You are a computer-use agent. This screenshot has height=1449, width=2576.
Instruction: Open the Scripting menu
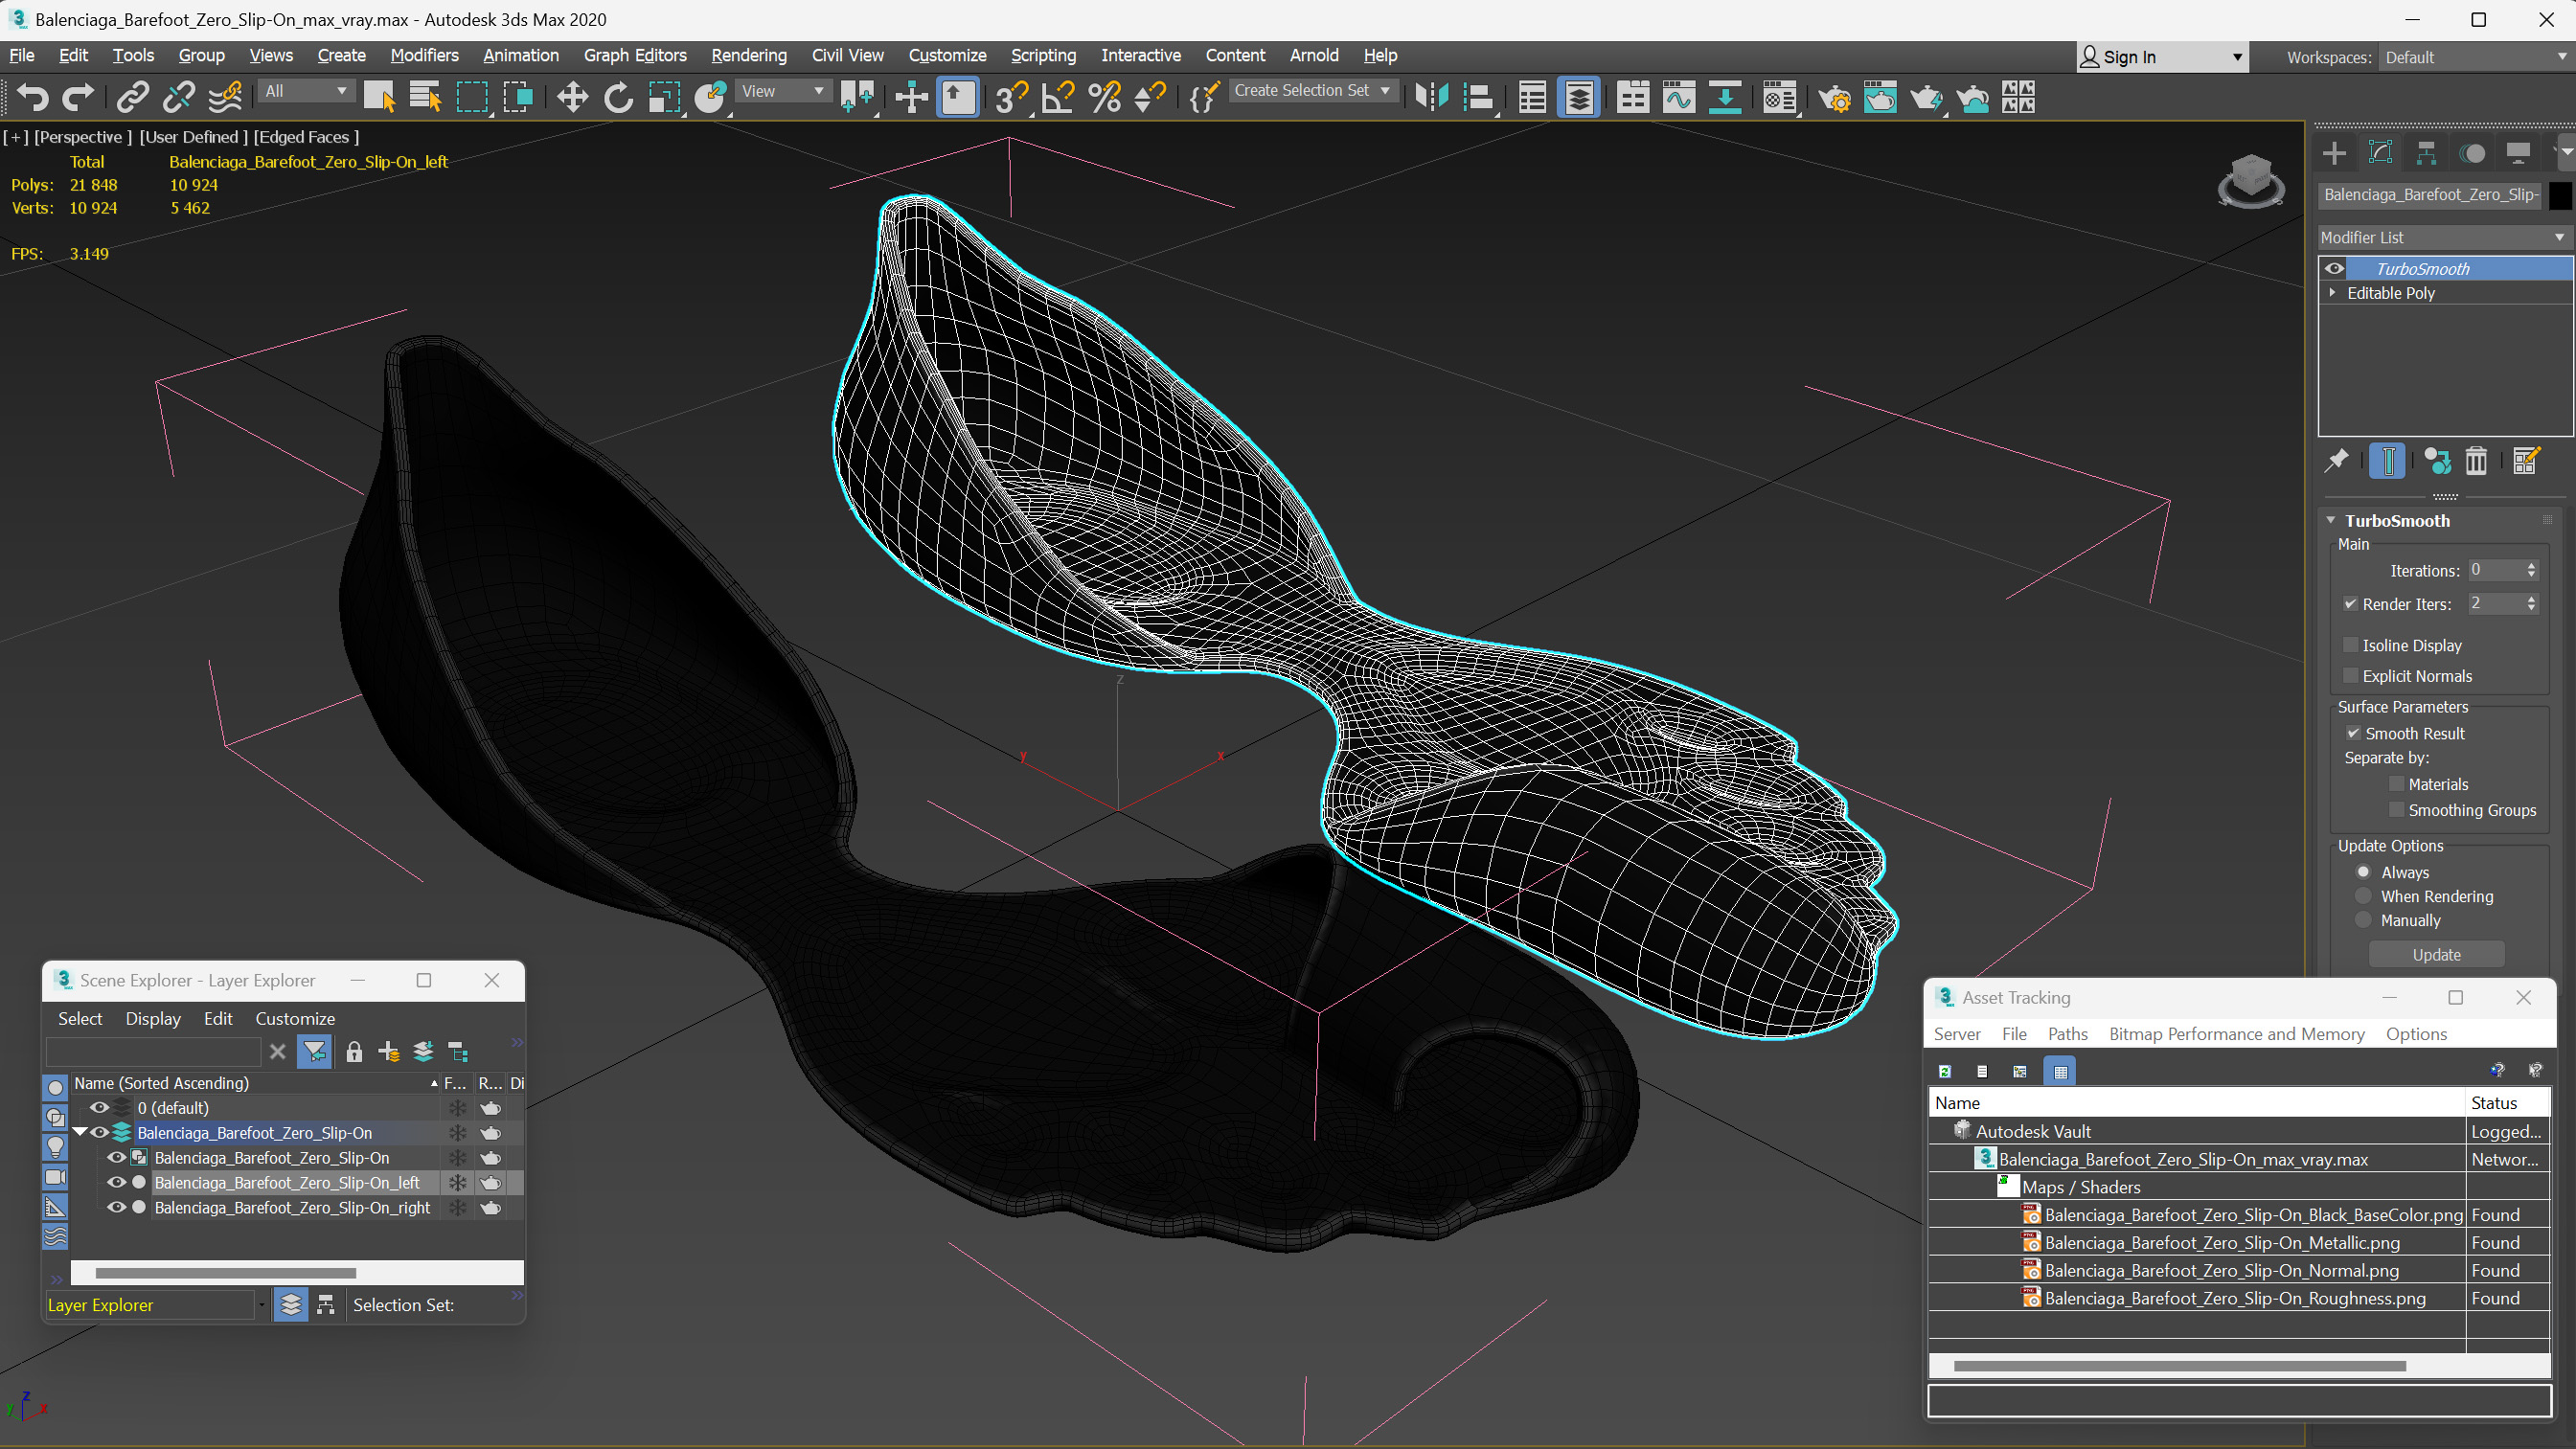pos(1043,55)
